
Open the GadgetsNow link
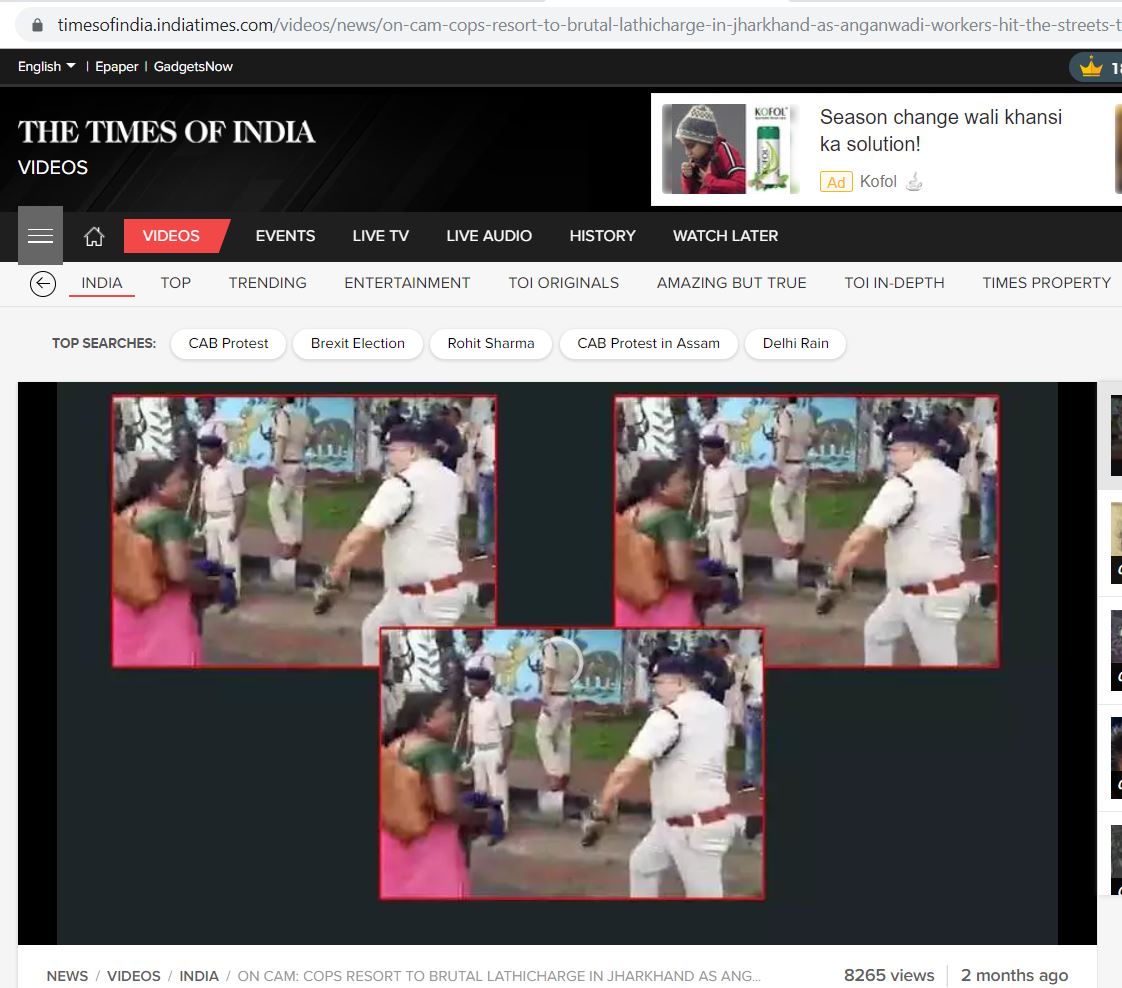(x=193, y=67)
